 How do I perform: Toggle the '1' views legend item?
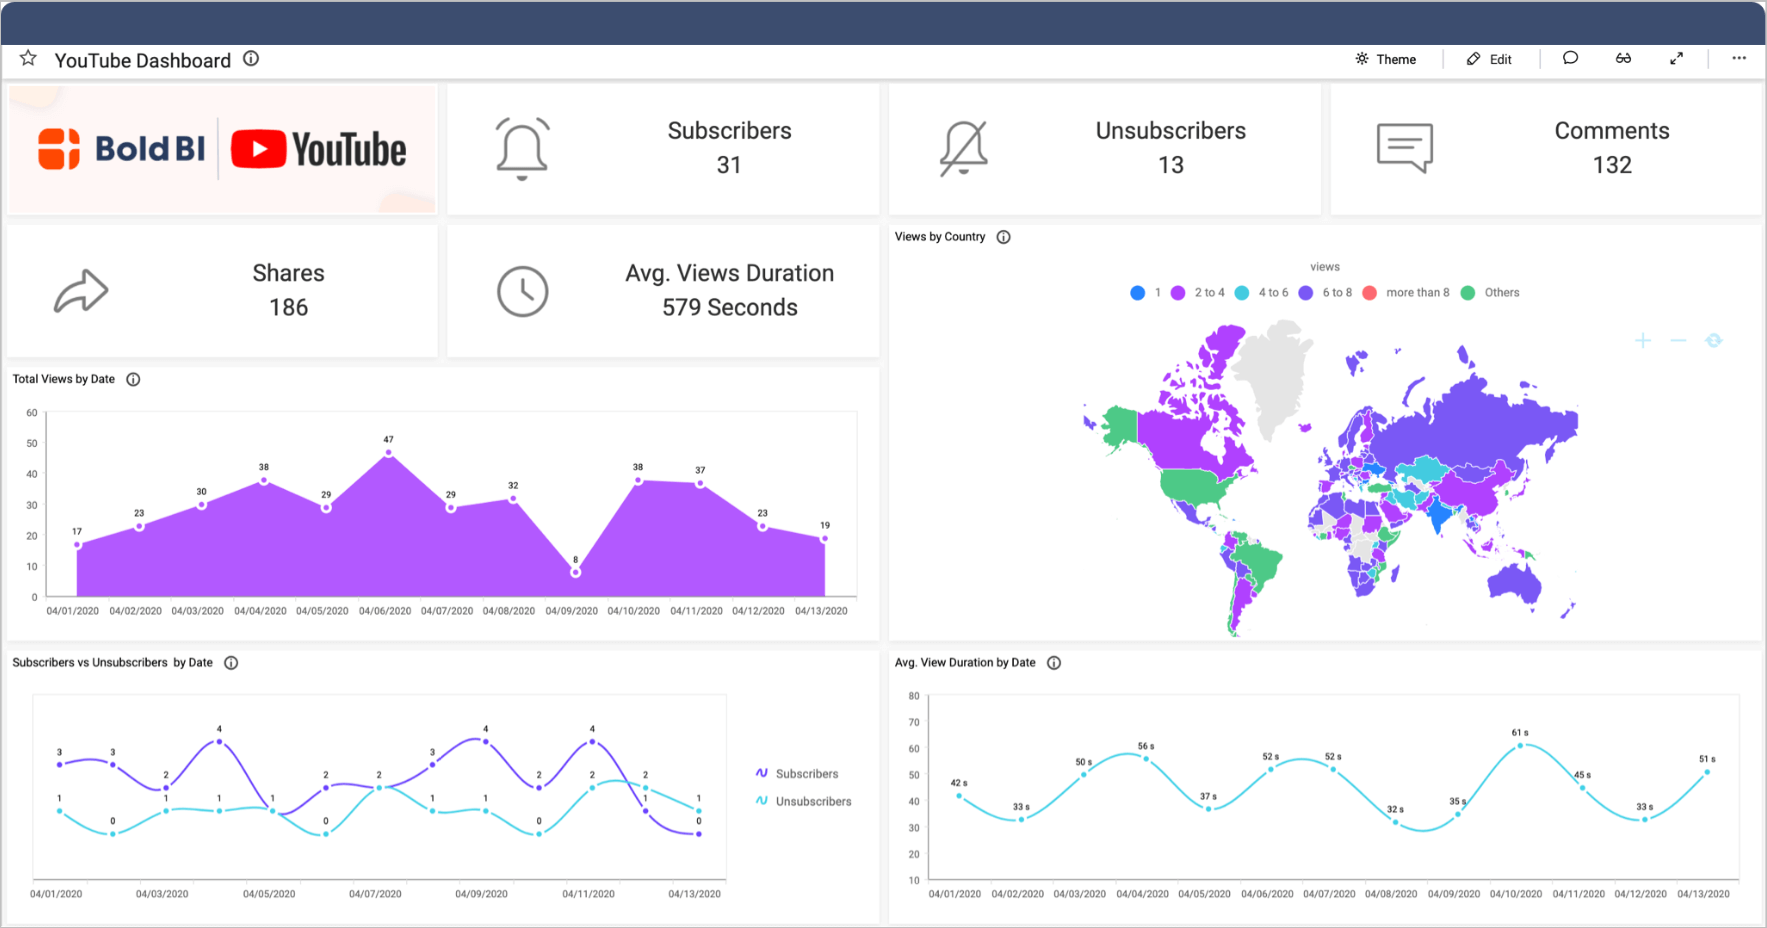(x=1146, y=293)
